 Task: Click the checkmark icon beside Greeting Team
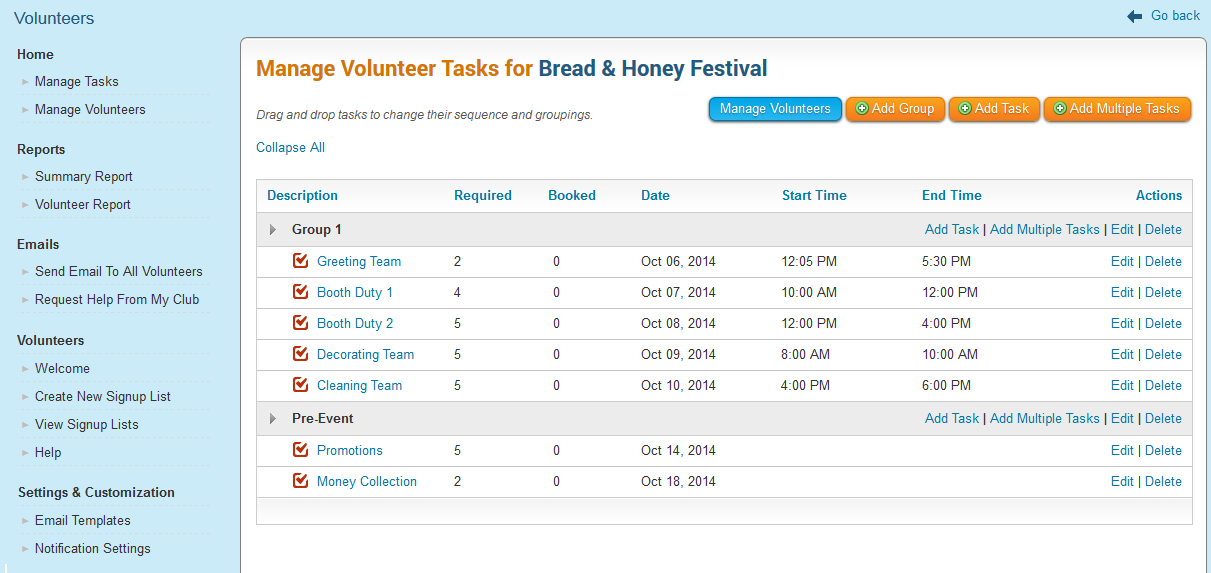click(300, 261)
